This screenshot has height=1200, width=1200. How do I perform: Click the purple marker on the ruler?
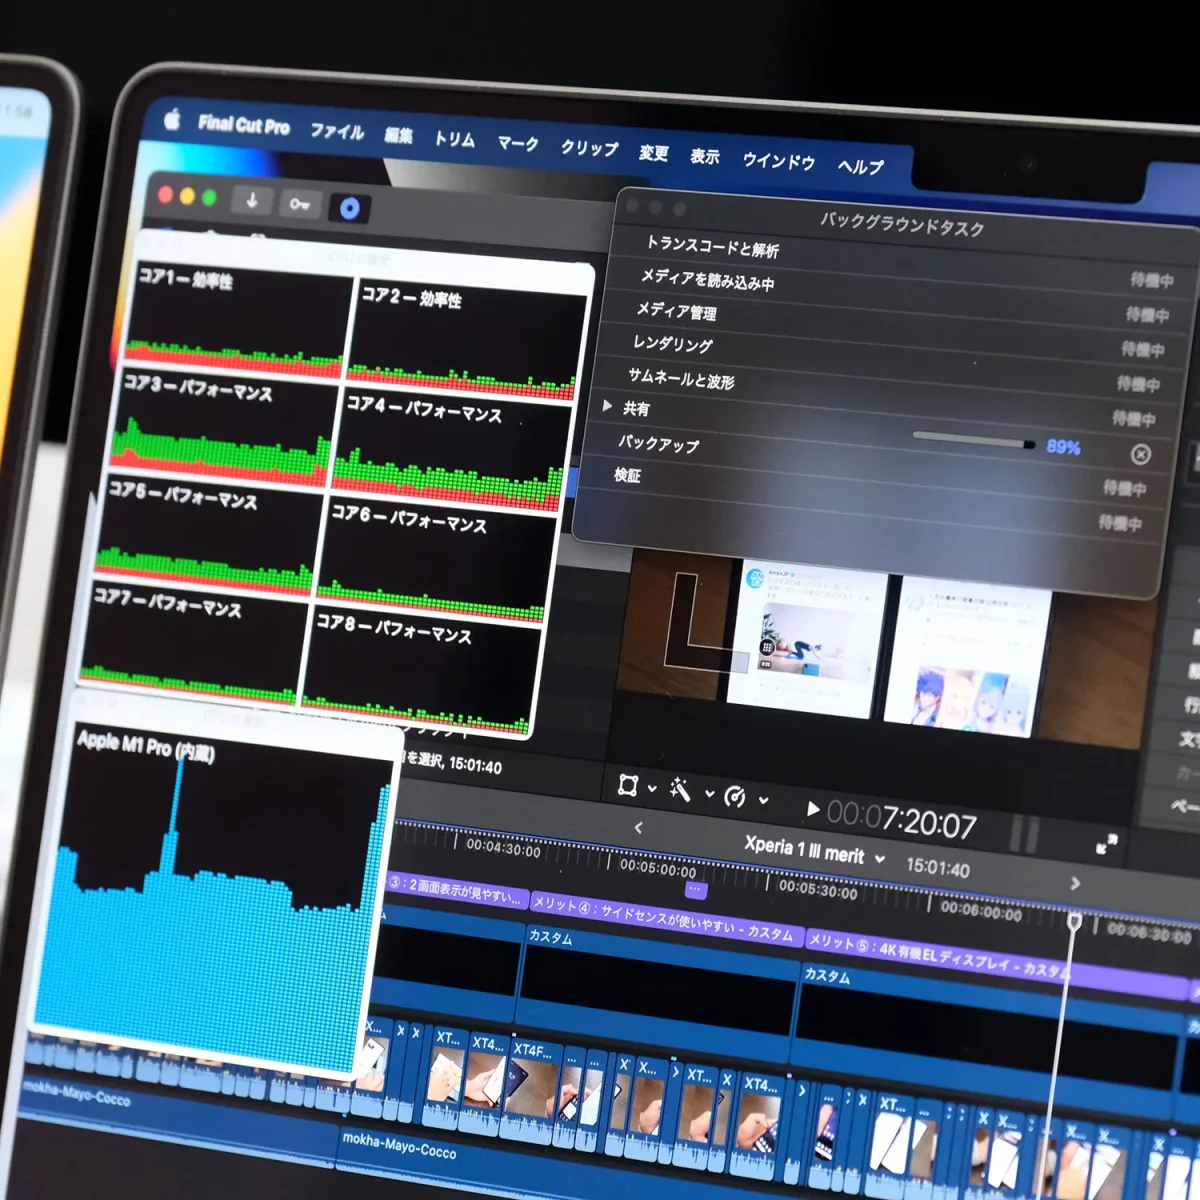[695, 889]
